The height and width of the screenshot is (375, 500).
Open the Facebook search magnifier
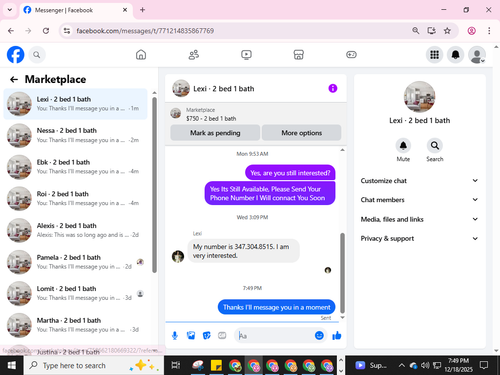(x=37, y=55)
